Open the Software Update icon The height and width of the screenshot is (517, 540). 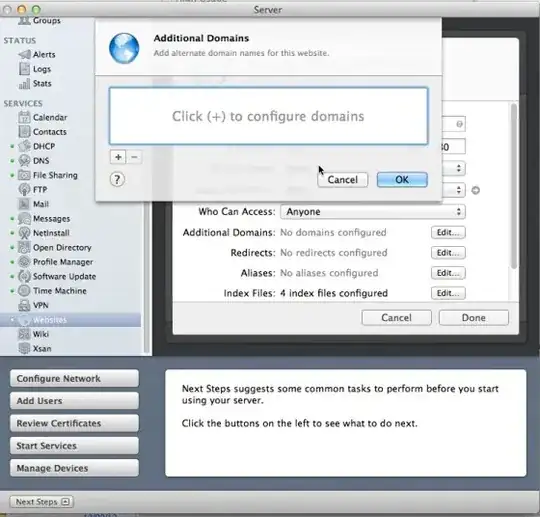pos(24,277)
